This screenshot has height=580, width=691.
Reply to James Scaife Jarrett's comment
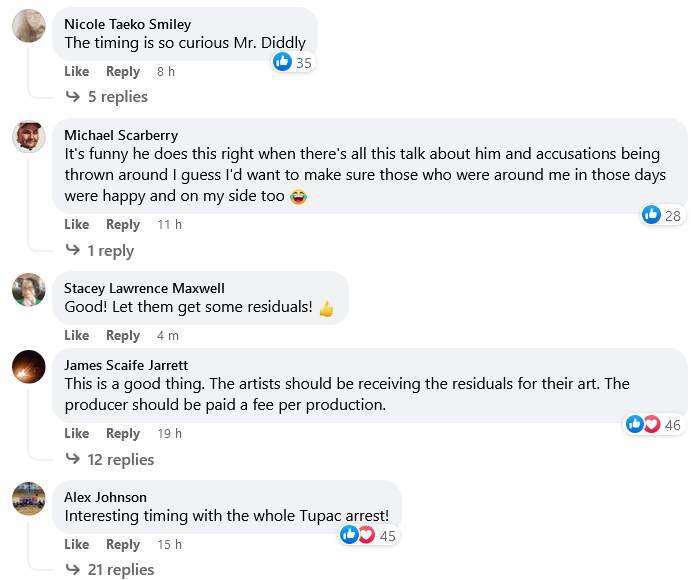click(123, 434)
